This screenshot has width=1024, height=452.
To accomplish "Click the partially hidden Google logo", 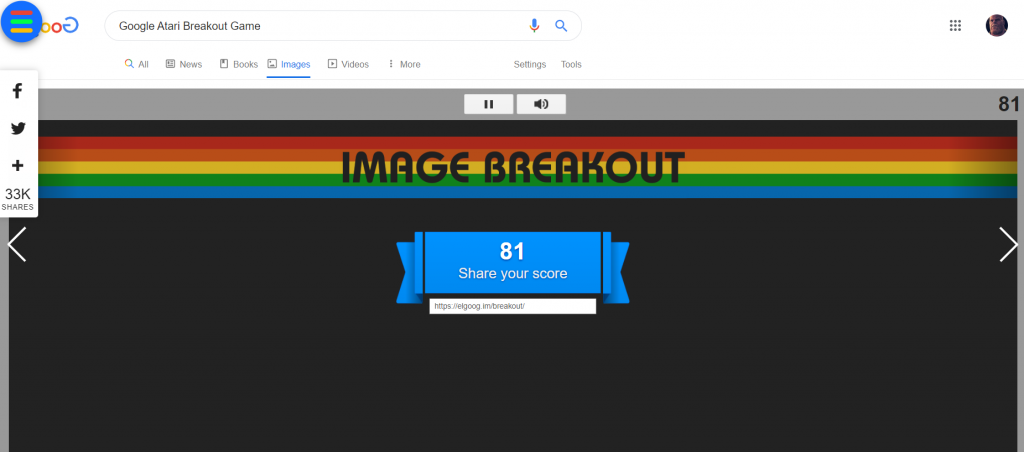I will (x=60, y=26).
